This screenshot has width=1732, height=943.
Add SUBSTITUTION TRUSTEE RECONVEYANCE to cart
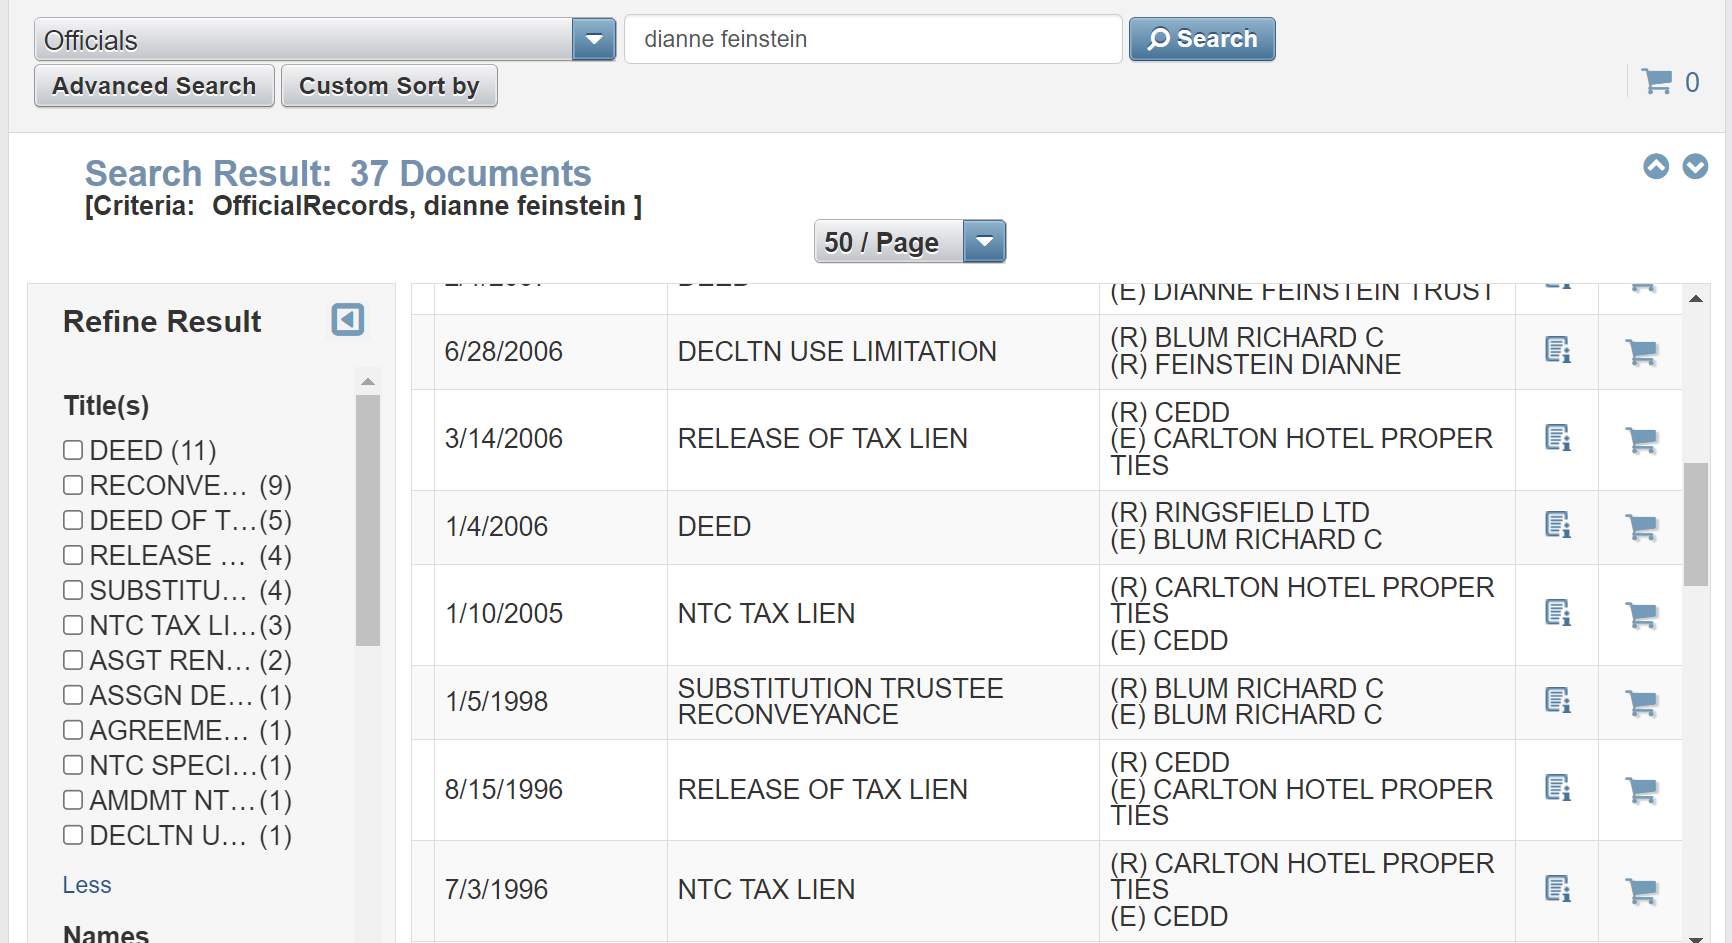pos(1641,703)
